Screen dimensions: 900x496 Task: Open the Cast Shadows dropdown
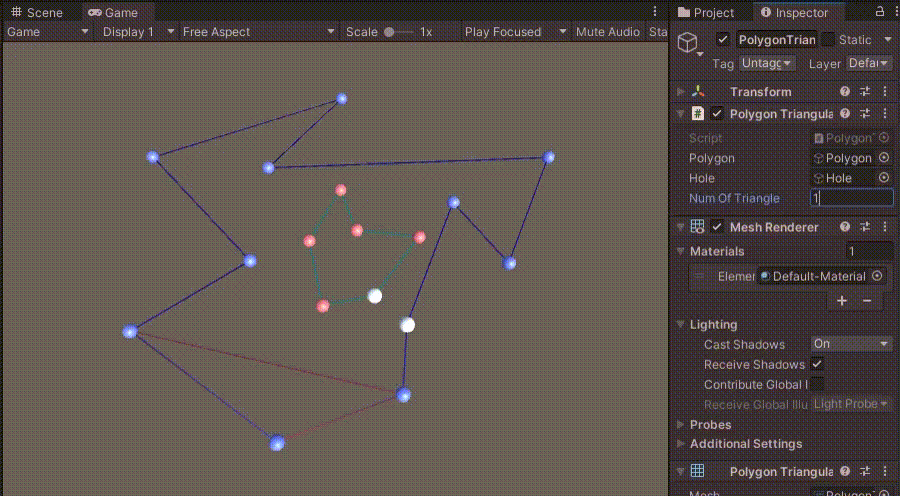pyautogui.click(x=851, y=344)
